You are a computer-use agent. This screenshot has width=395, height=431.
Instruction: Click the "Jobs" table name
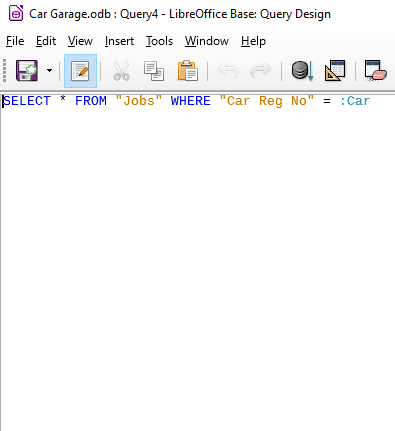138,101
